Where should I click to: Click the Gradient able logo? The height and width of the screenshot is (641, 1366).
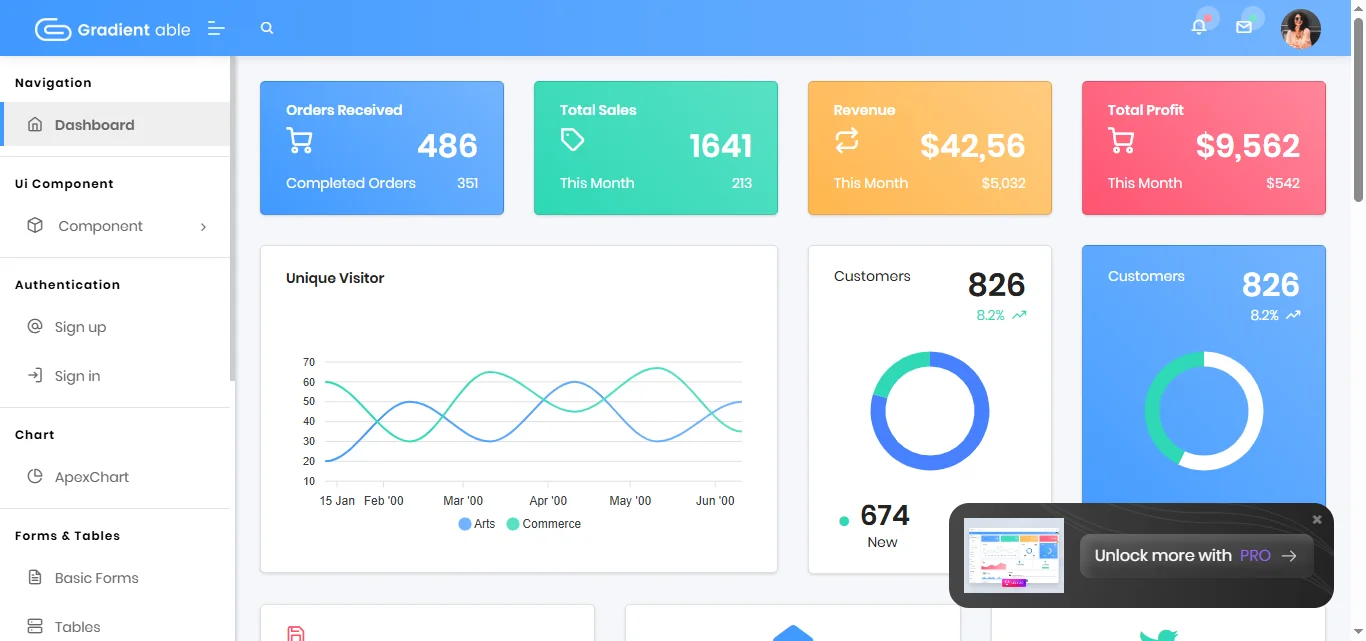point(112,29)
